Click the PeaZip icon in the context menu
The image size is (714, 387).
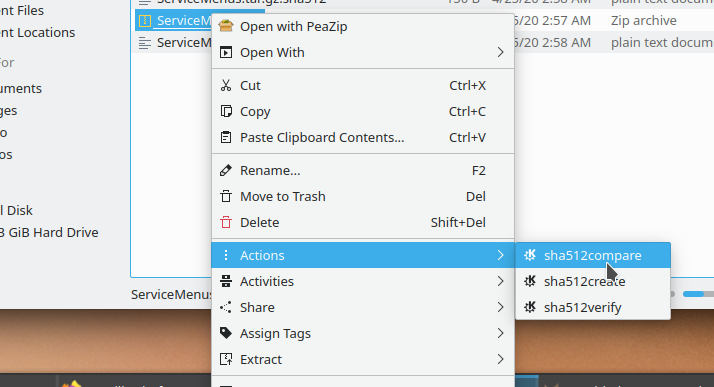point(226,26)
